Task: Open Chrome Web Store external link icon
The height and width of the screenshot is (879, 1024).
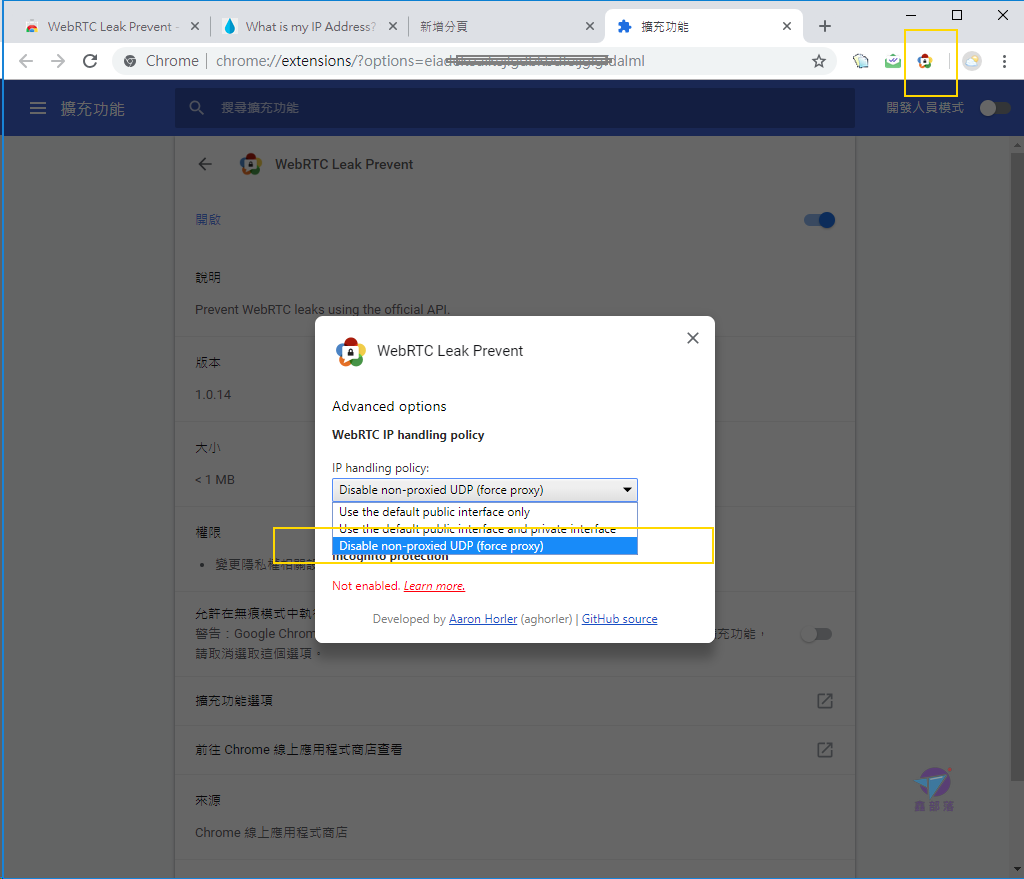Action: click(825, 750)
